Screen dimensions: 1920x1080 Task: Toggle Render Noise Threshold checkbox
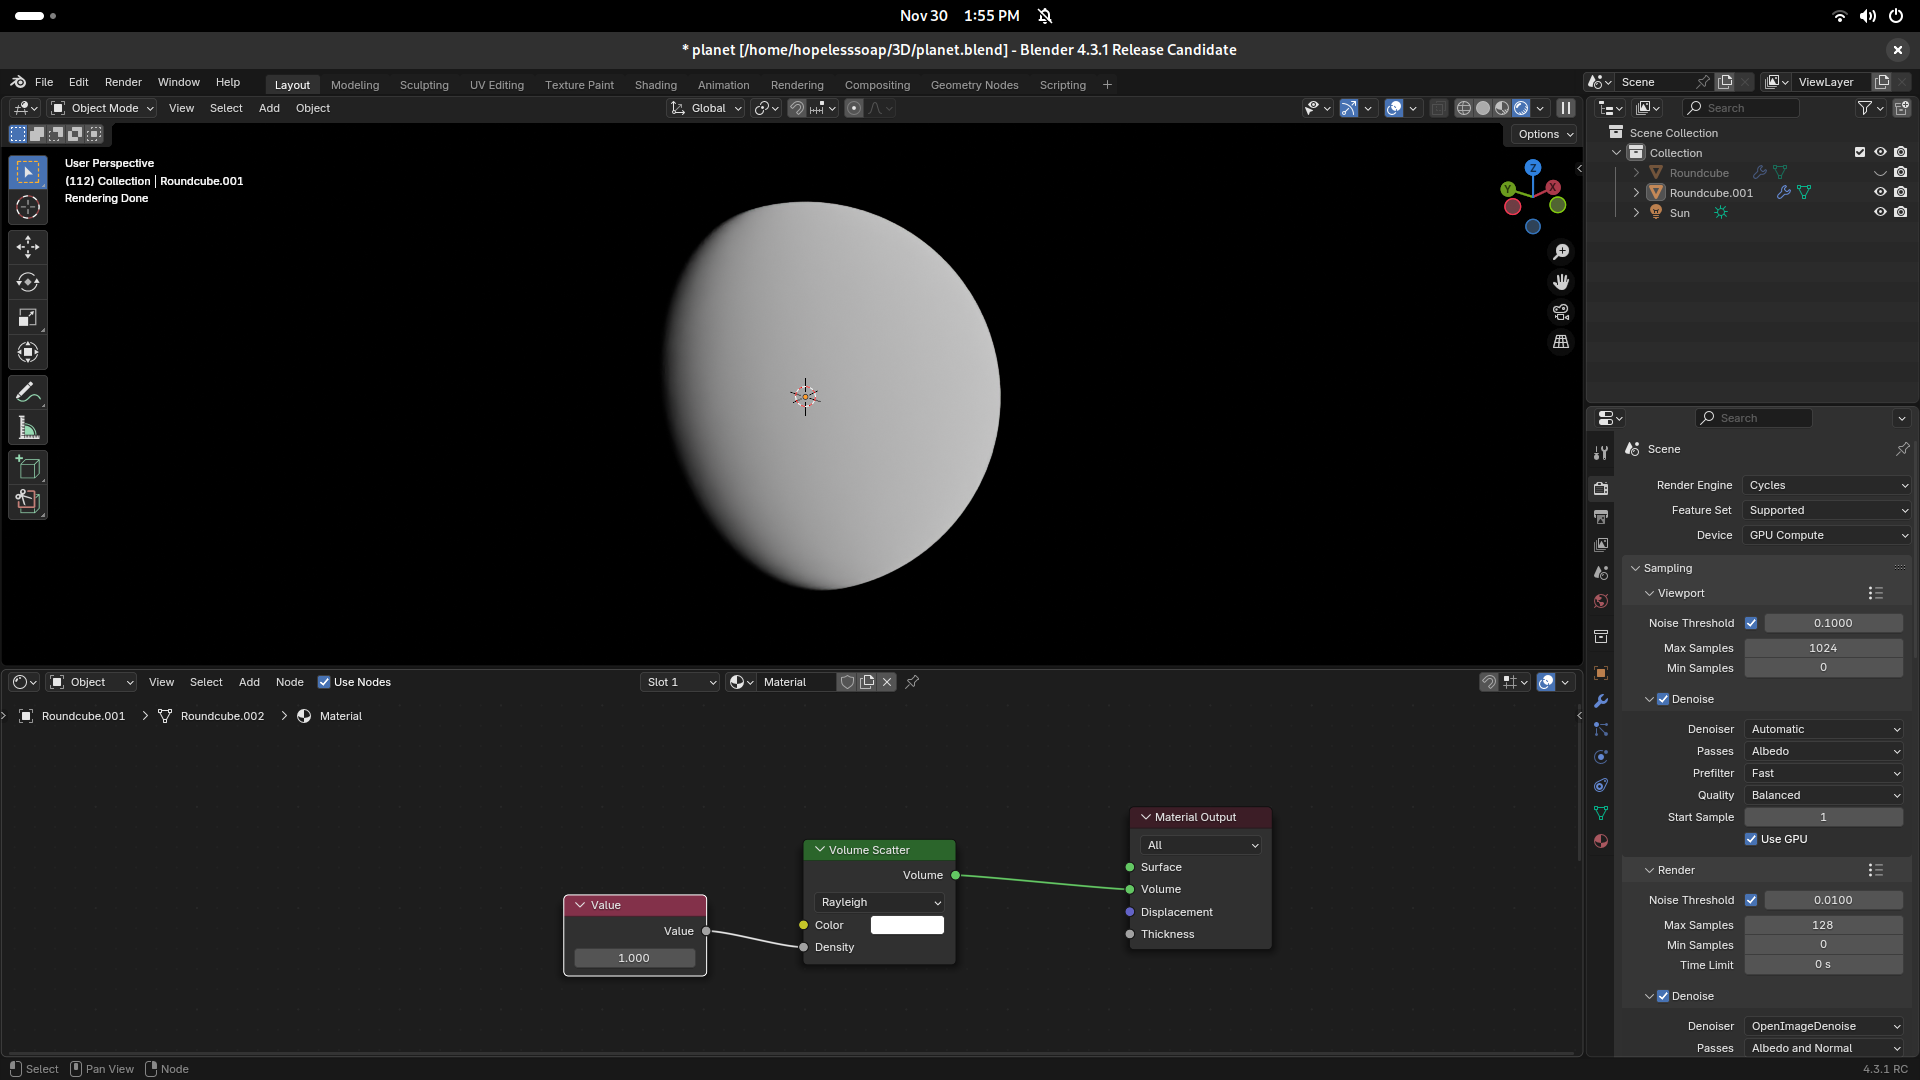pyautogui.click(x=1751, y=900)
